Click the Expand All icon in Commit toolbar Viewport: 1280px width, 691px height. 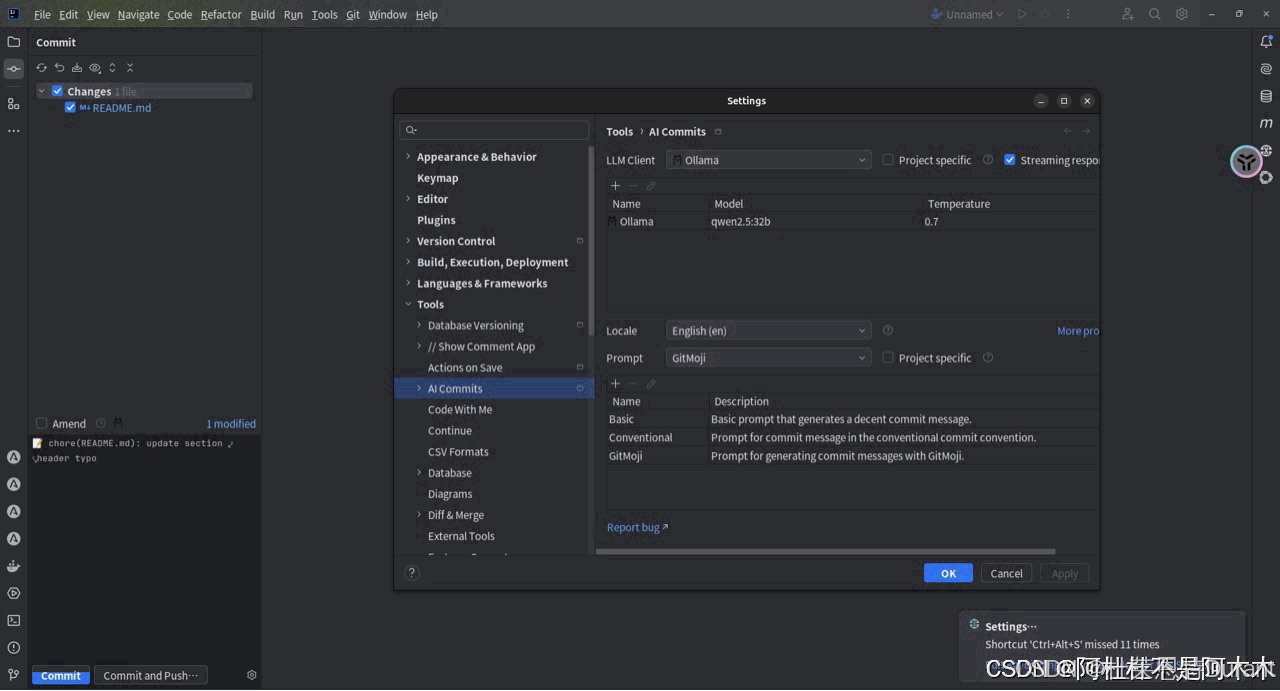(112, 68)
